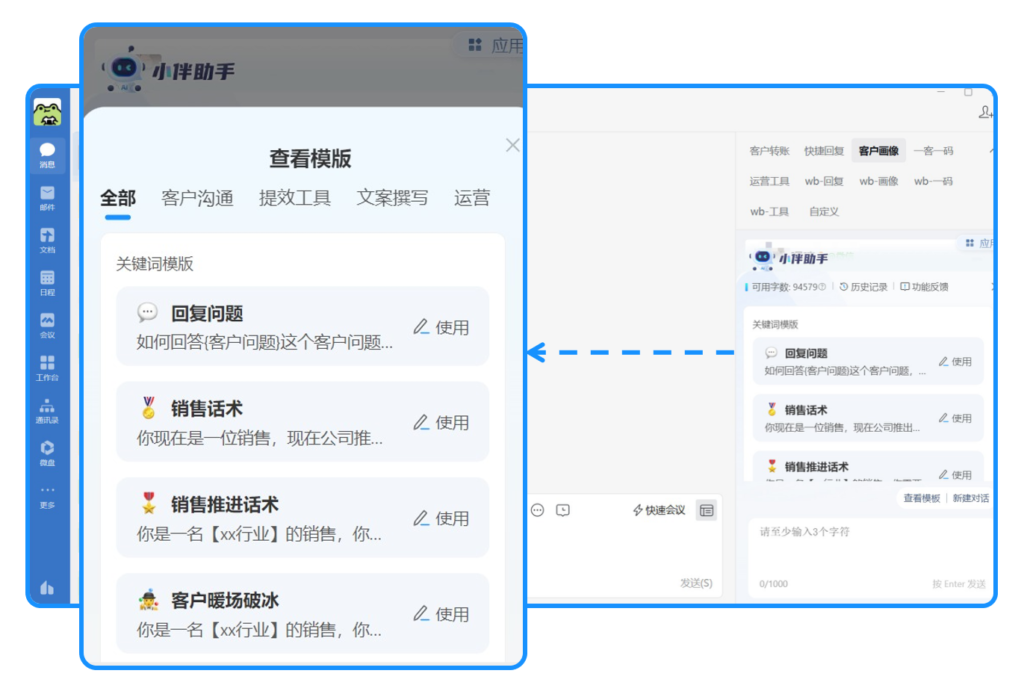1024x694 pixels.
Task: Select the 全部 tab in template popup
Action: tap(118, 198)
